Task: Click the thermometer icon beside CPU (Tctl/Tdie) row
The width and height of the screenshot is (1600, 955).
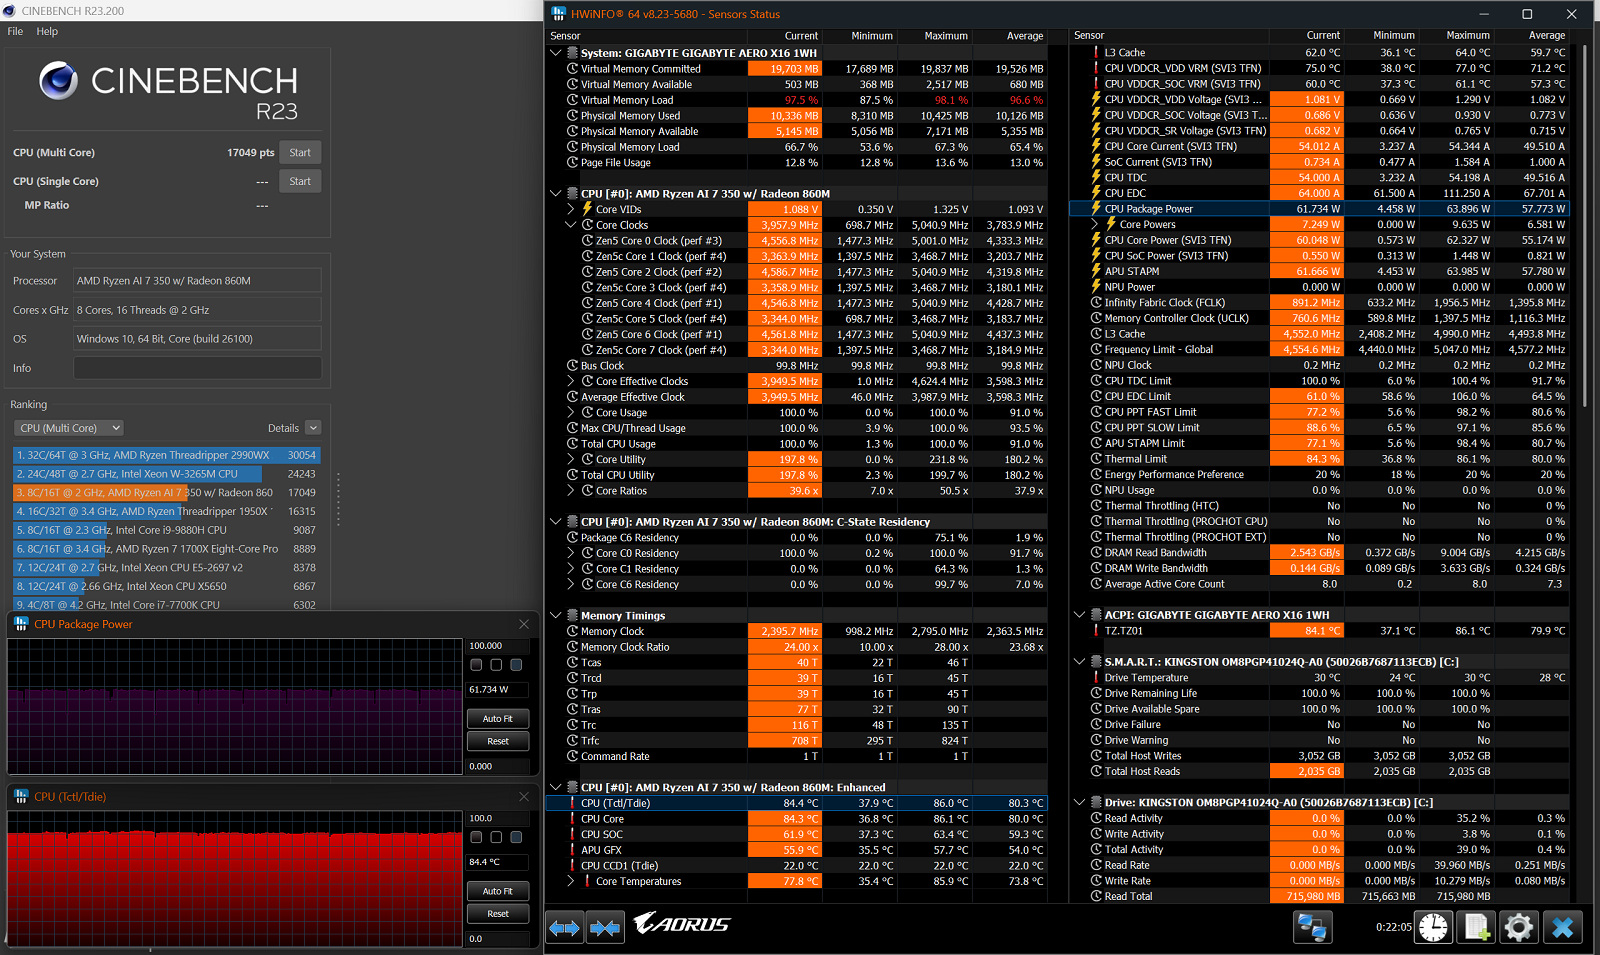Action: coord(572,803)
